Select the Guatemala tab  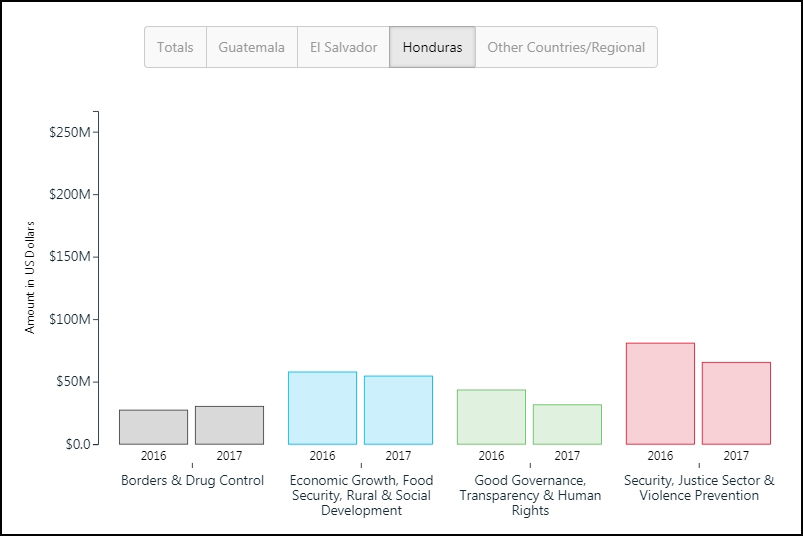coord(252,47)
